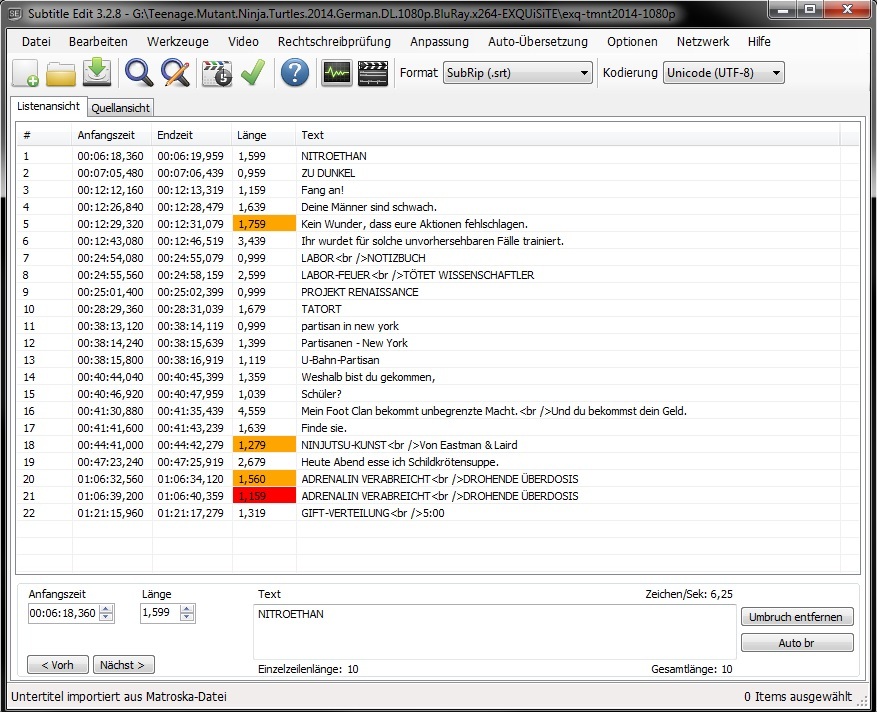877x712 pixels.
Task: Open the Find magnifier tool
Action: click(139, 73)
